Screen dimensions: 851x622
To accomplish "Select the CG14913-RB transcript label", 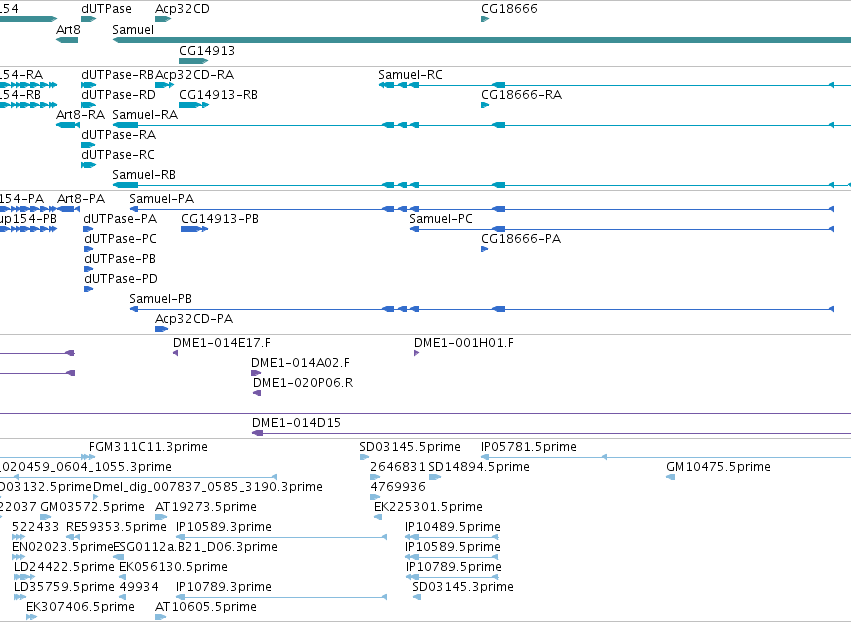I will 218,94.
